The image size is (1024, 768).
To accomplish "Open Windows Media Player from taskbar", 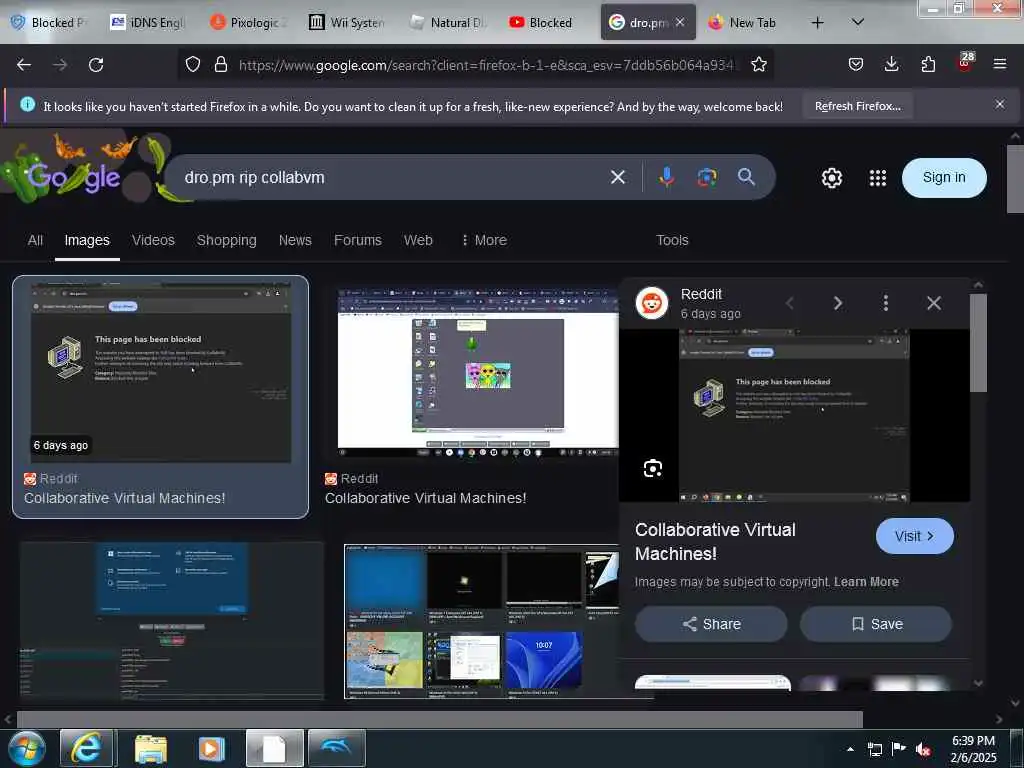I will tap(211, 748).
